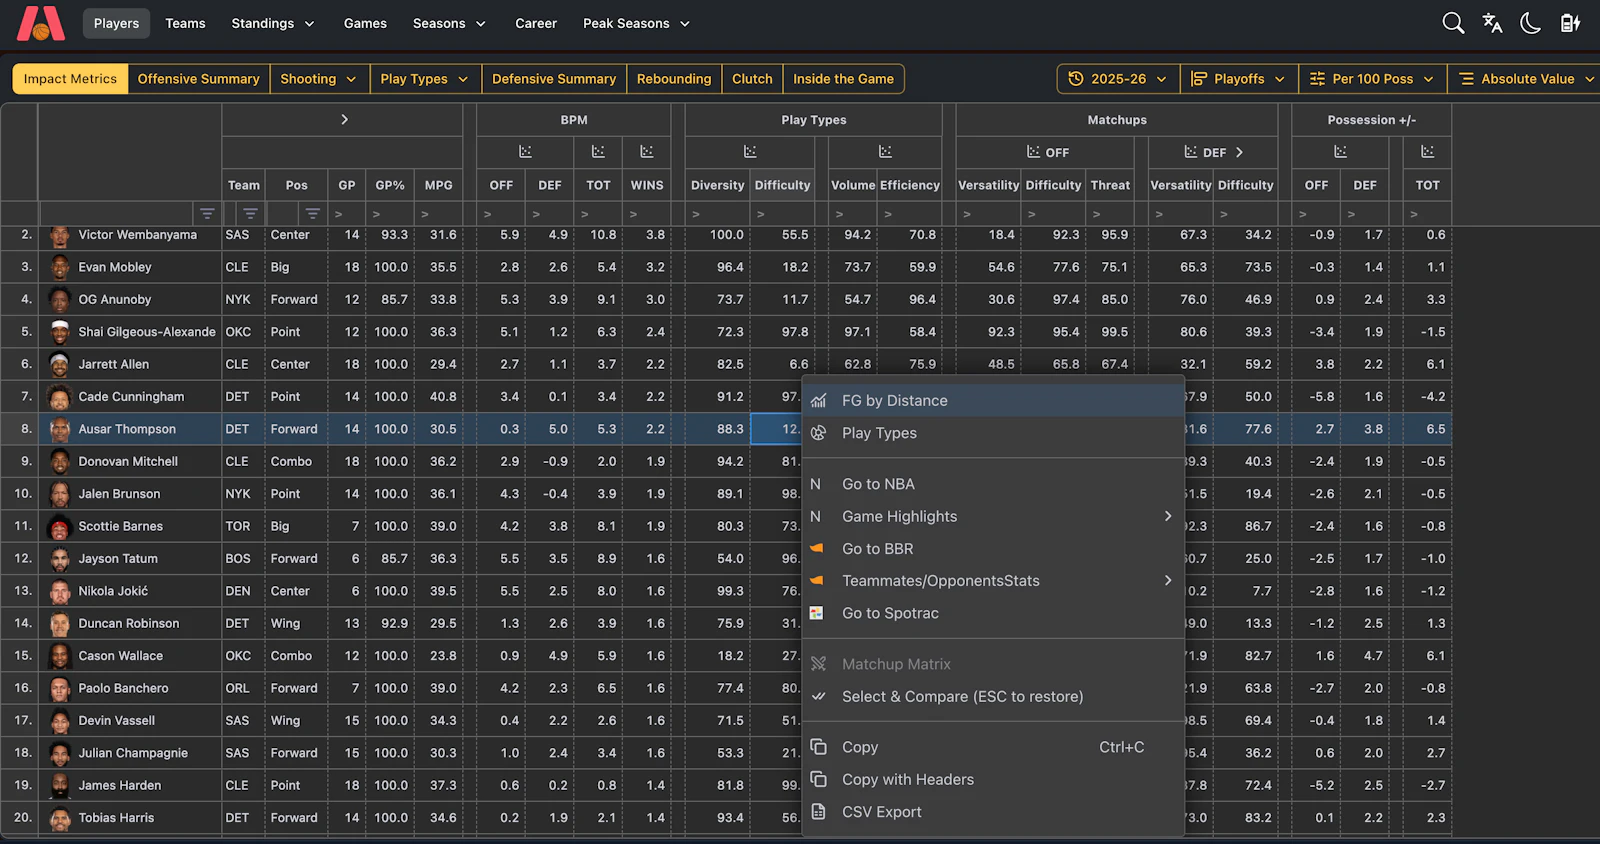1600x844 pixels.
Task: Open the Playoffs filter dropdown
Action: (x=1239, y=79)
